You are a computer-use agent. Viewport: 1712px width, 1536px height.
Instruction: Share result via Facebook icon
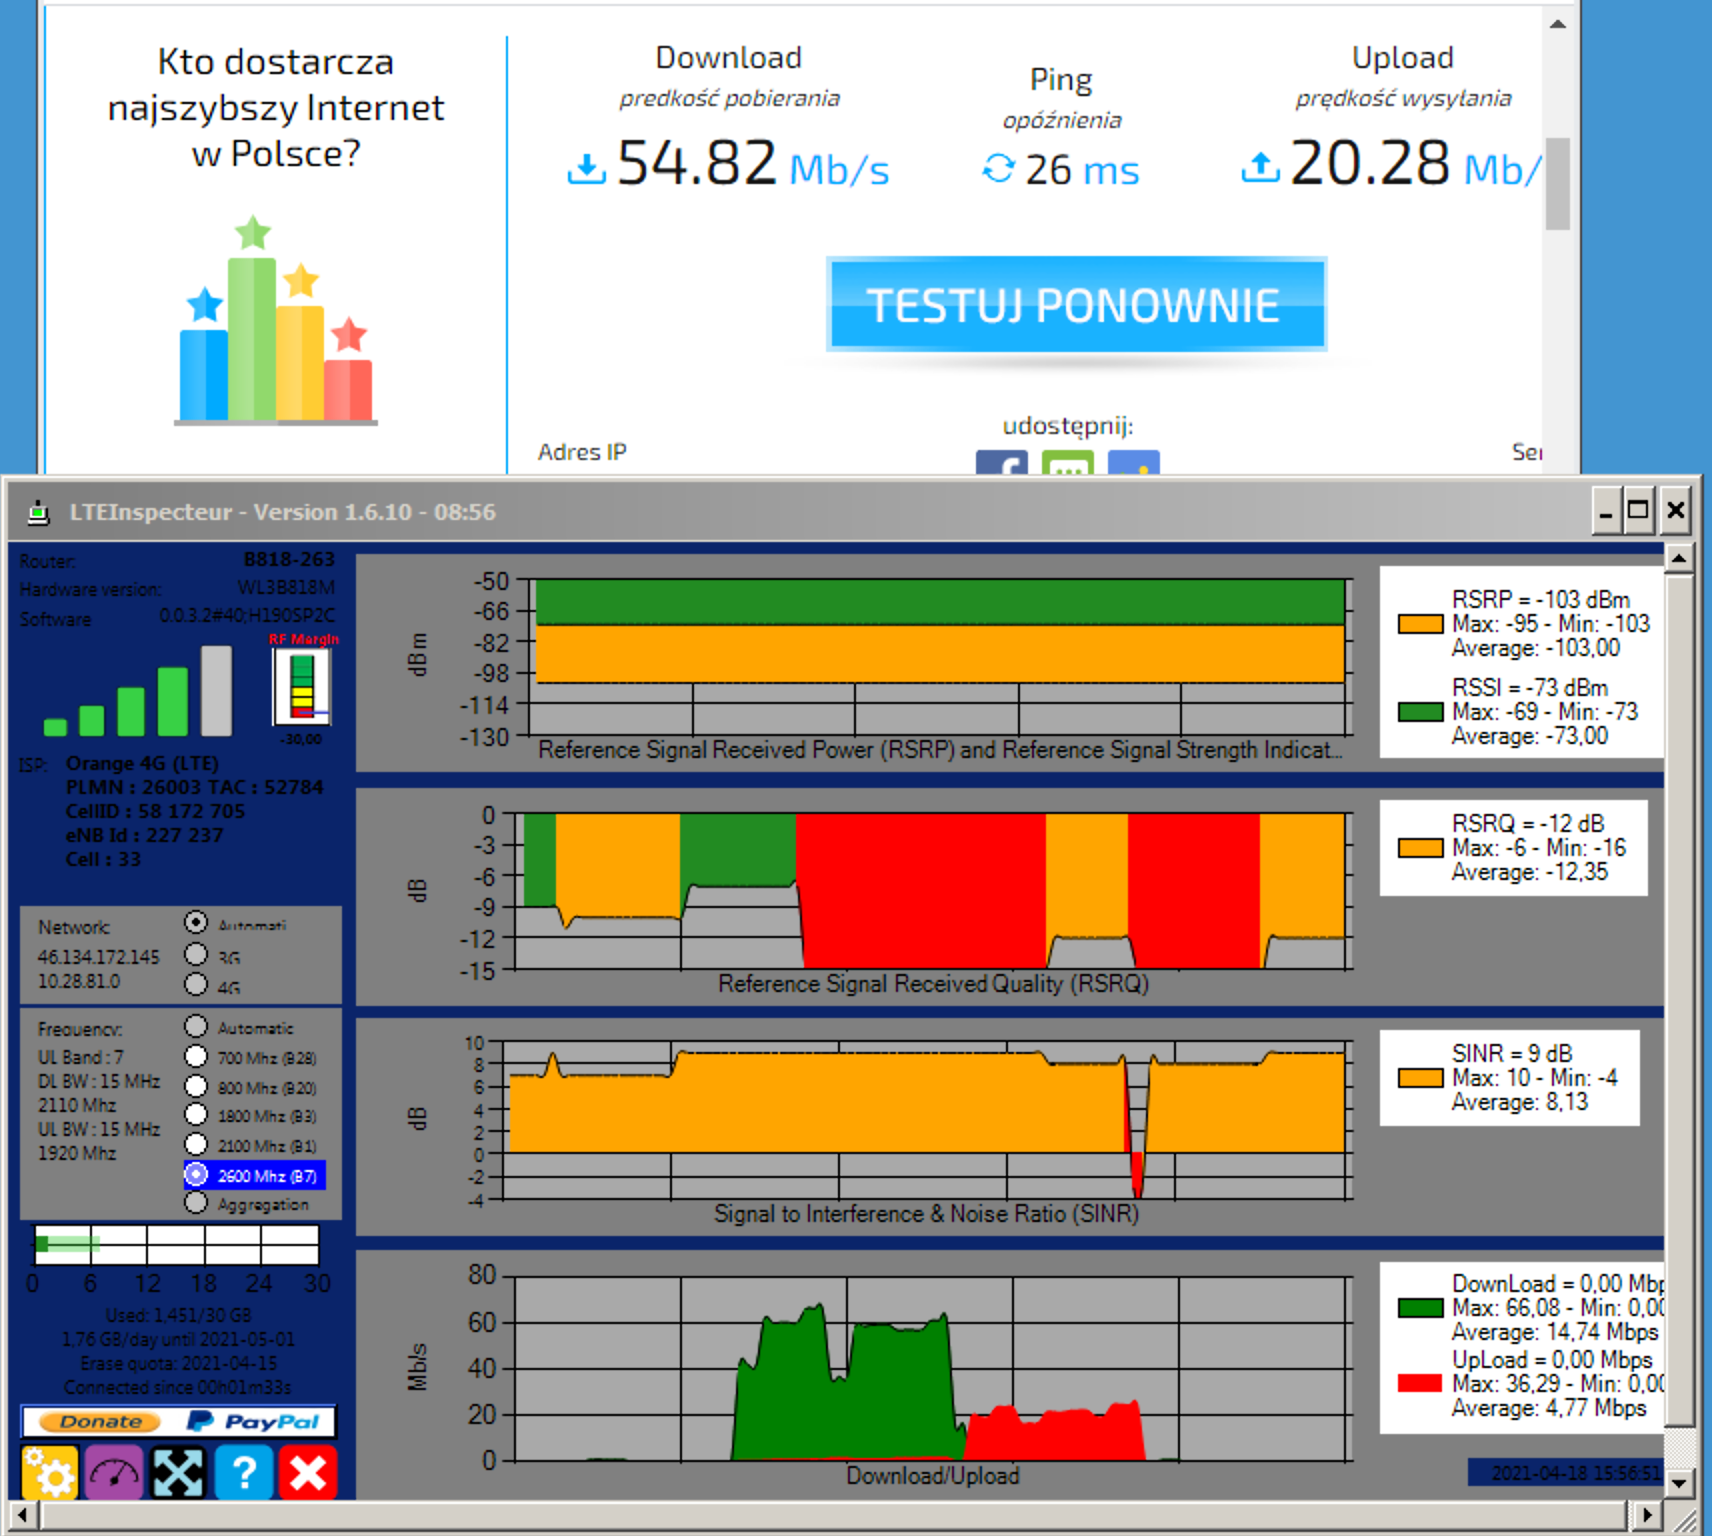coord(1001,463)
